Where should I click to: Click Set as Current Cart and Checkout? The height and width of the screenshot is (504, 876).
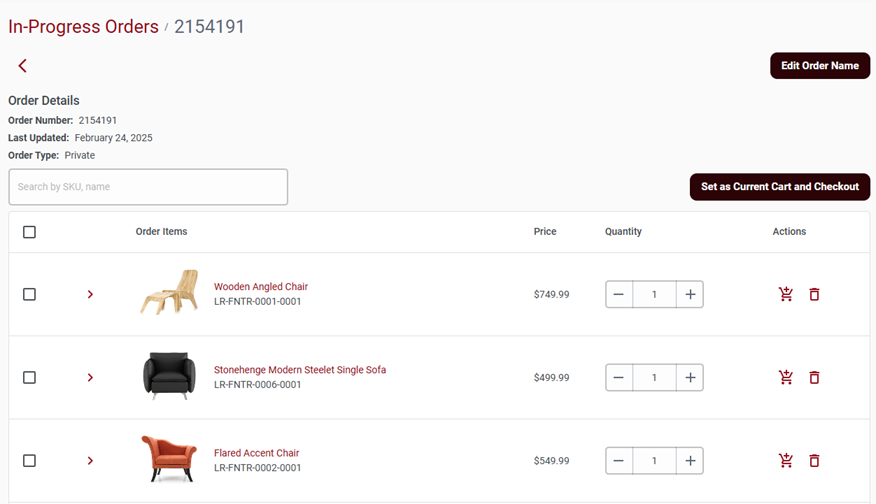[779, 187]
